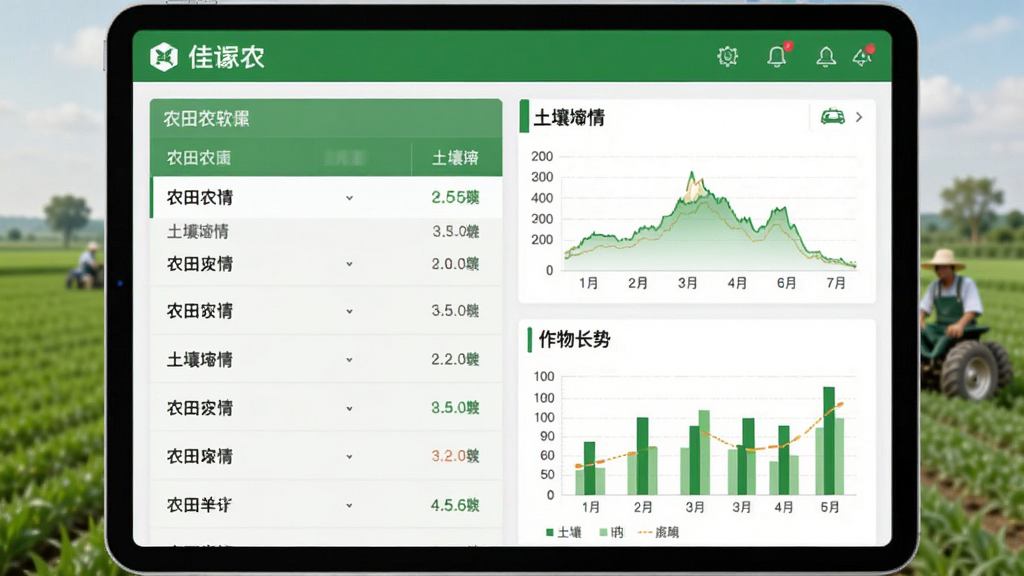Expand the row showing value 2.55
This screenshot has height=576, width=1024.
pos(349,198)
